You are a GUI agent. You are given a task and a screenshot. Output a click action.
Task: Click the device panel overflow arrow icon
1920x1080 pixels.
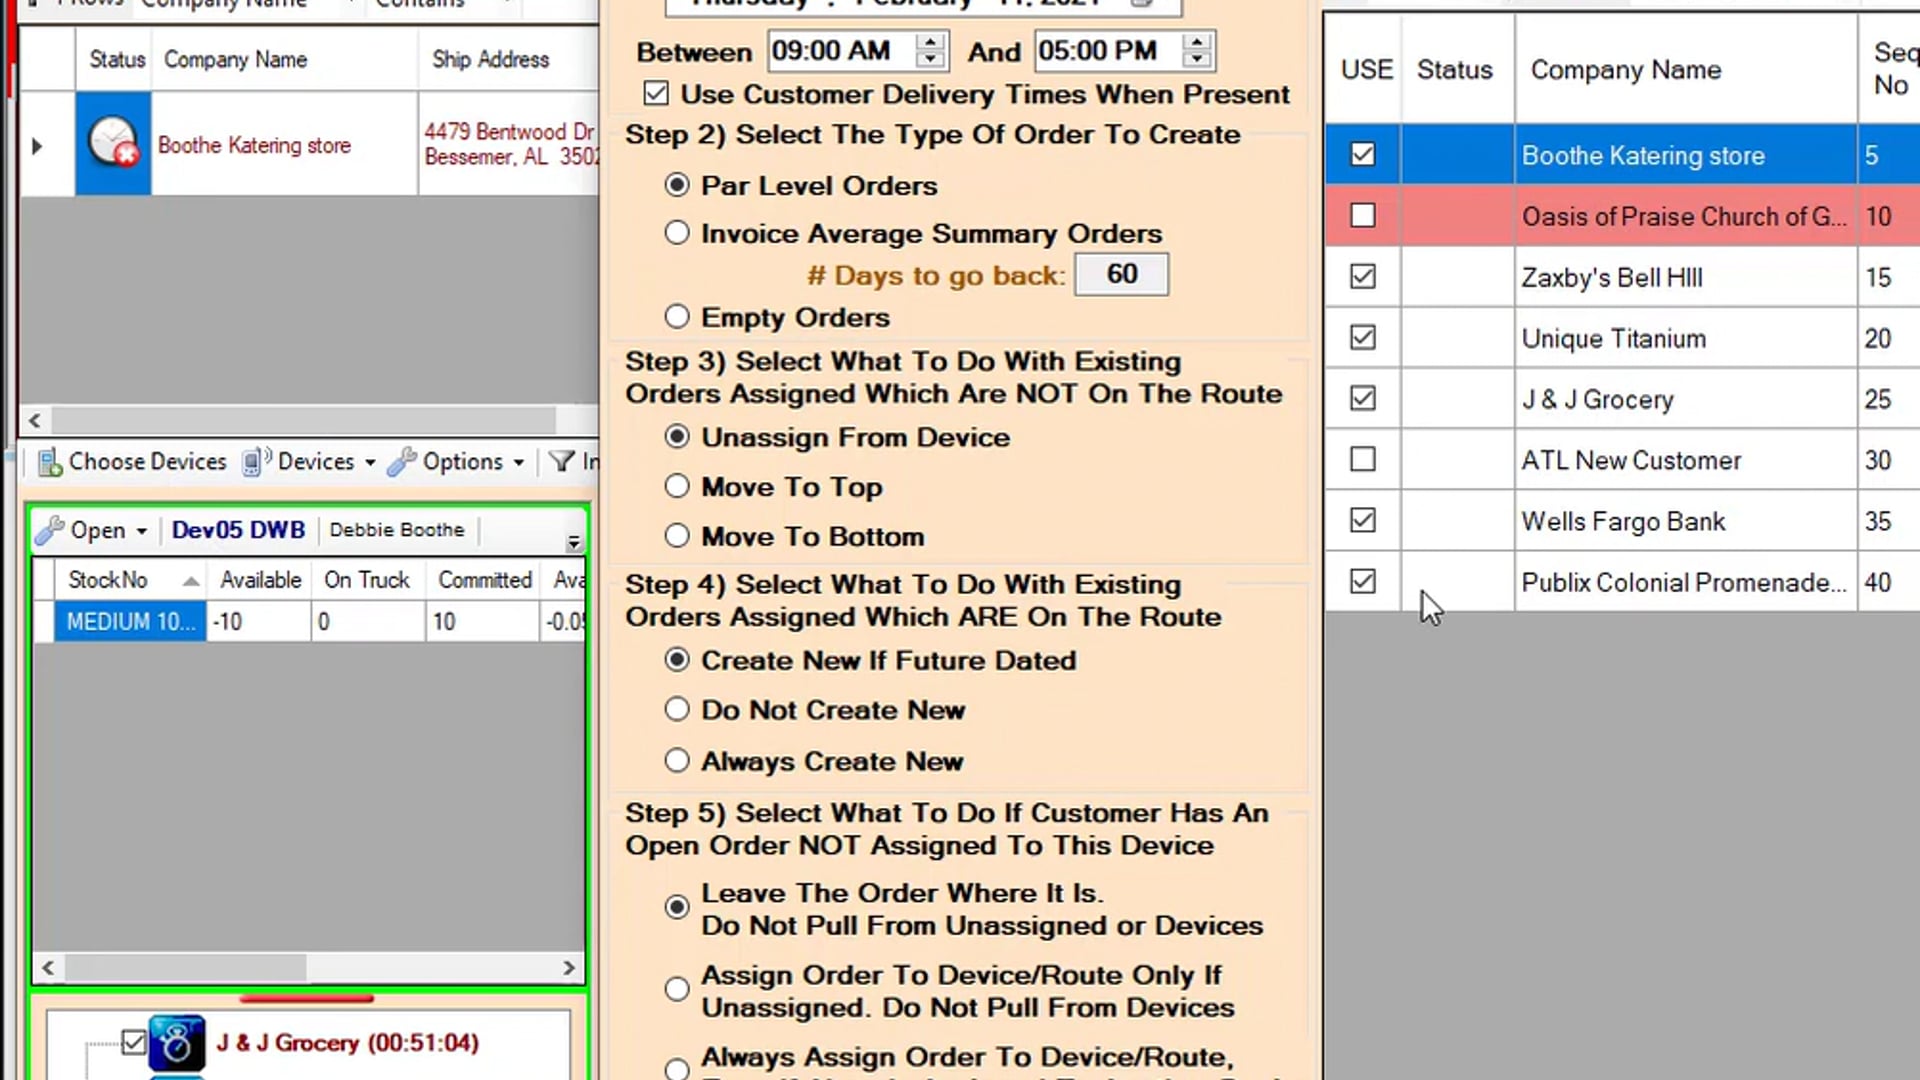coord(573,542)
